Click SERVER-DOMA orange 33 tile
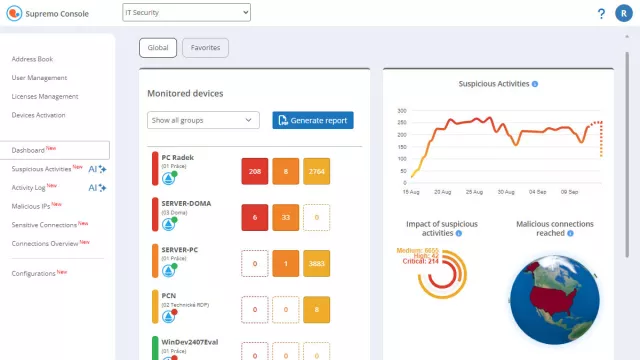Screen dimensions: 640x360 pos(286,218)
